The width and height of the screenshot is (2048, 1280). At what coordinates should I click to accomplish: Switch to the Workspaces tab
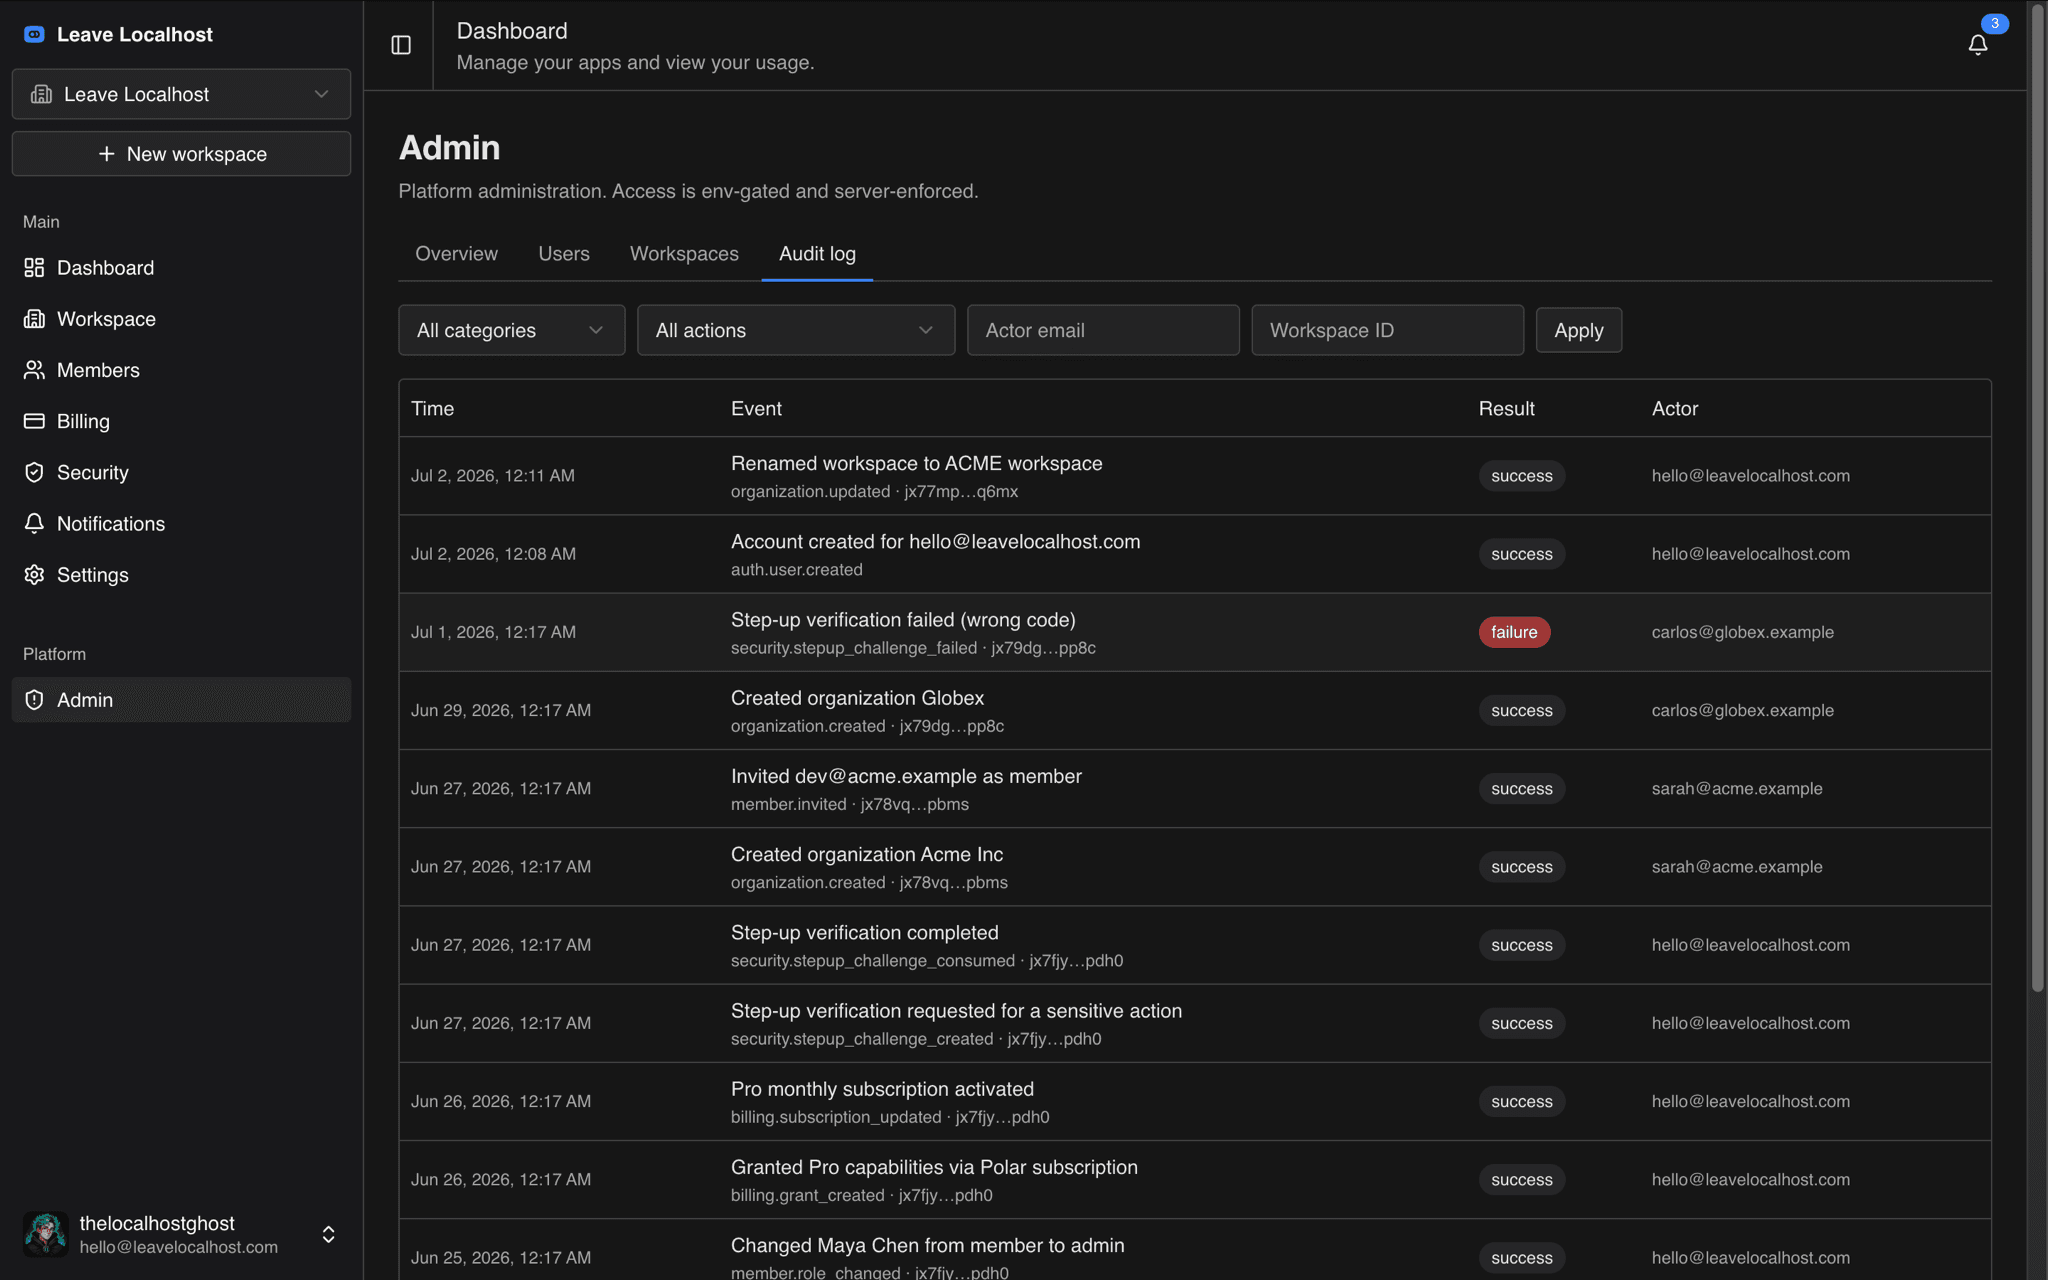684,254
